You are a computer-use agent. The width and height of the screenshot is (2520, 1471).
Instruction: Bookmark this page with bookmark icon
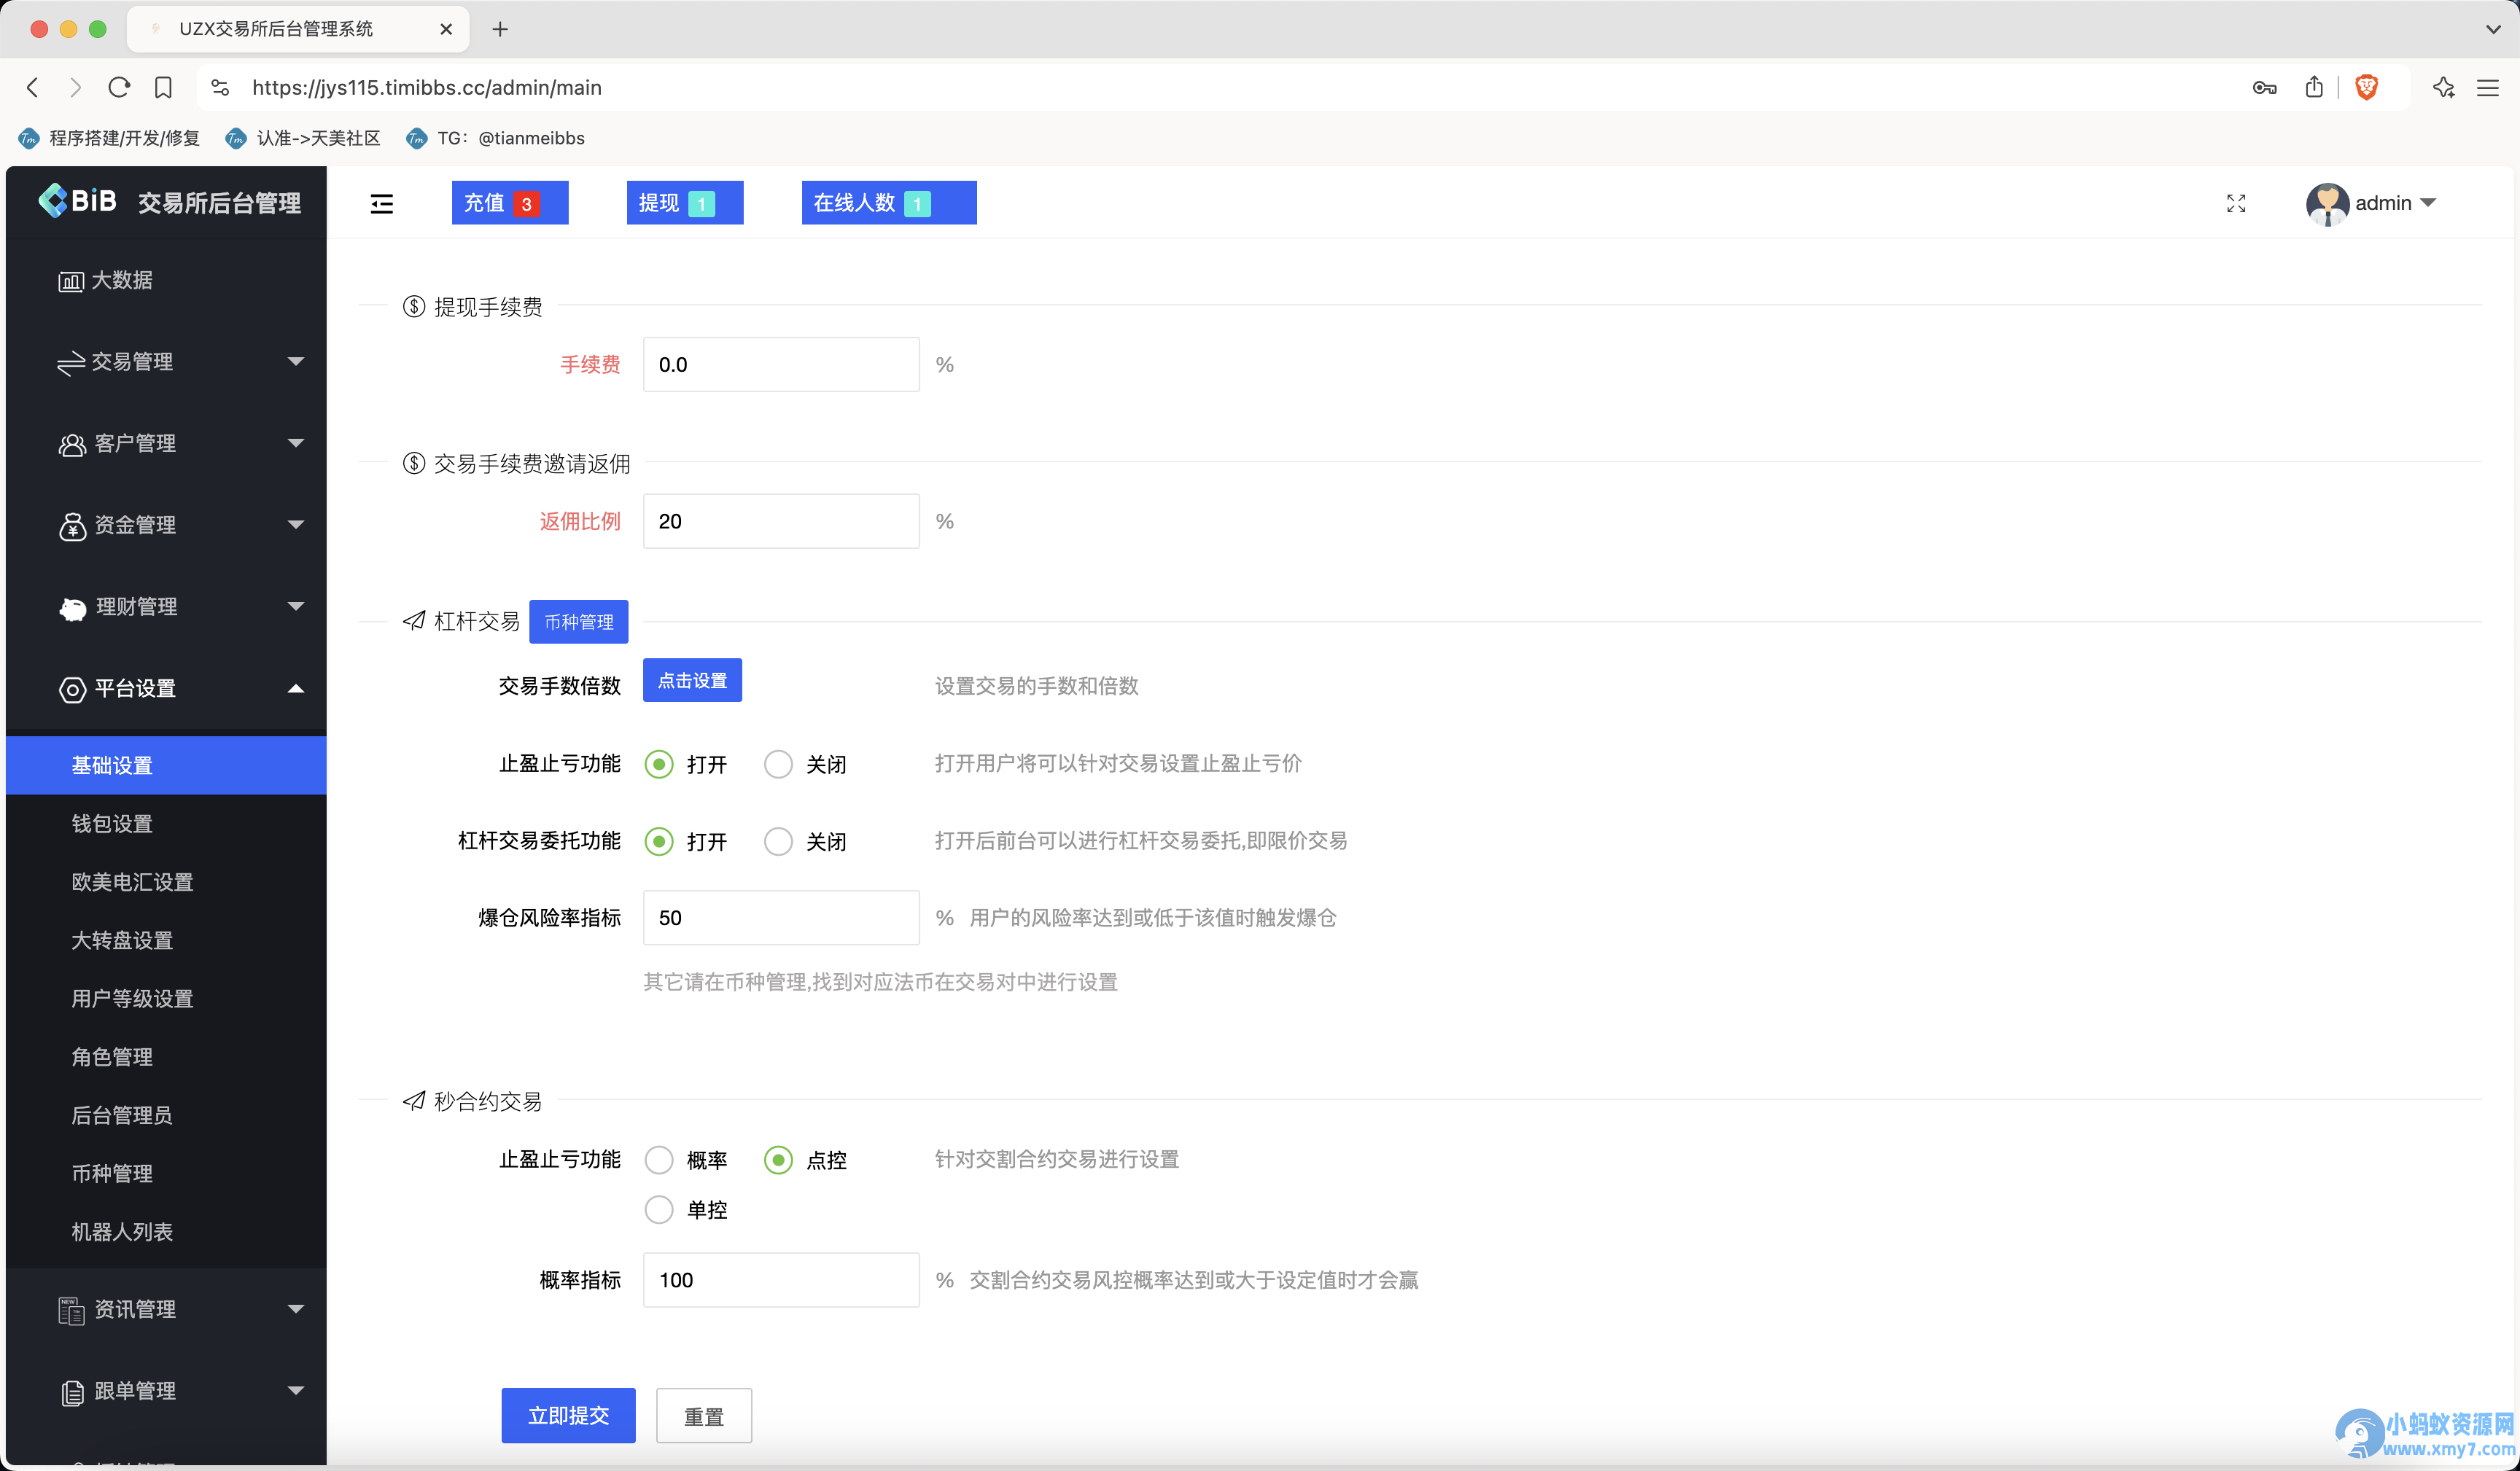(x=163, y=88)
